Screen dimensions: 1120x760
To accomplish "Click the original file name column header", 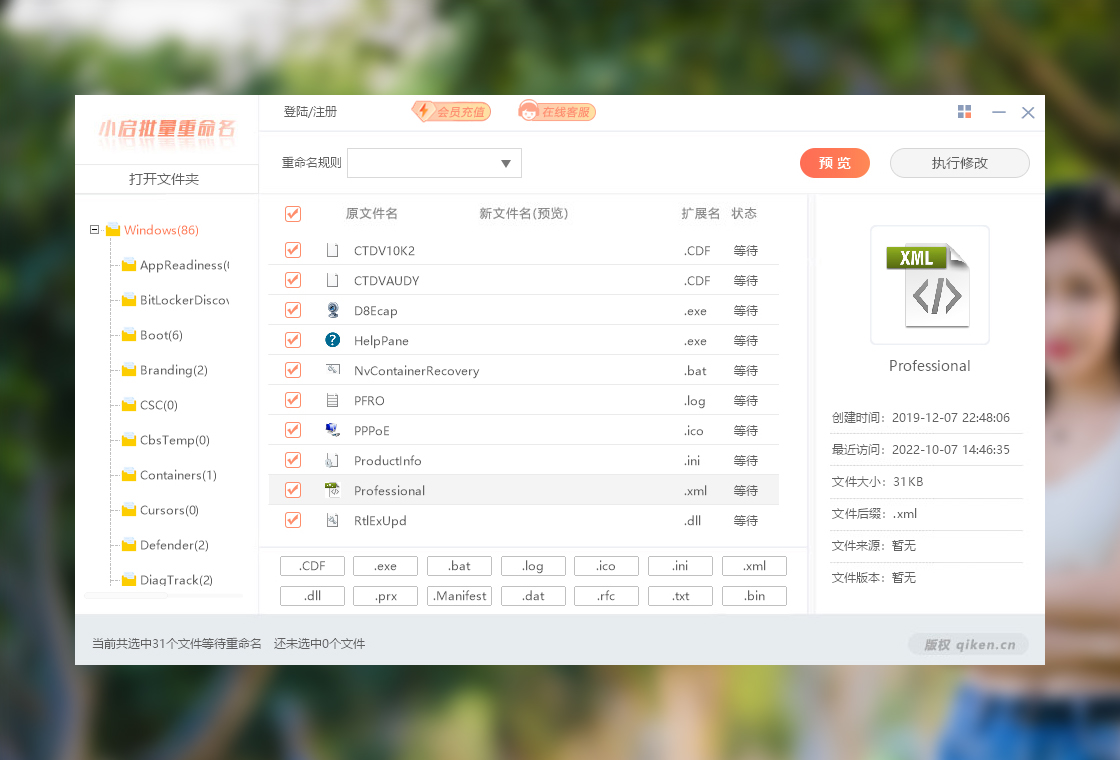I will pos(371,214).
